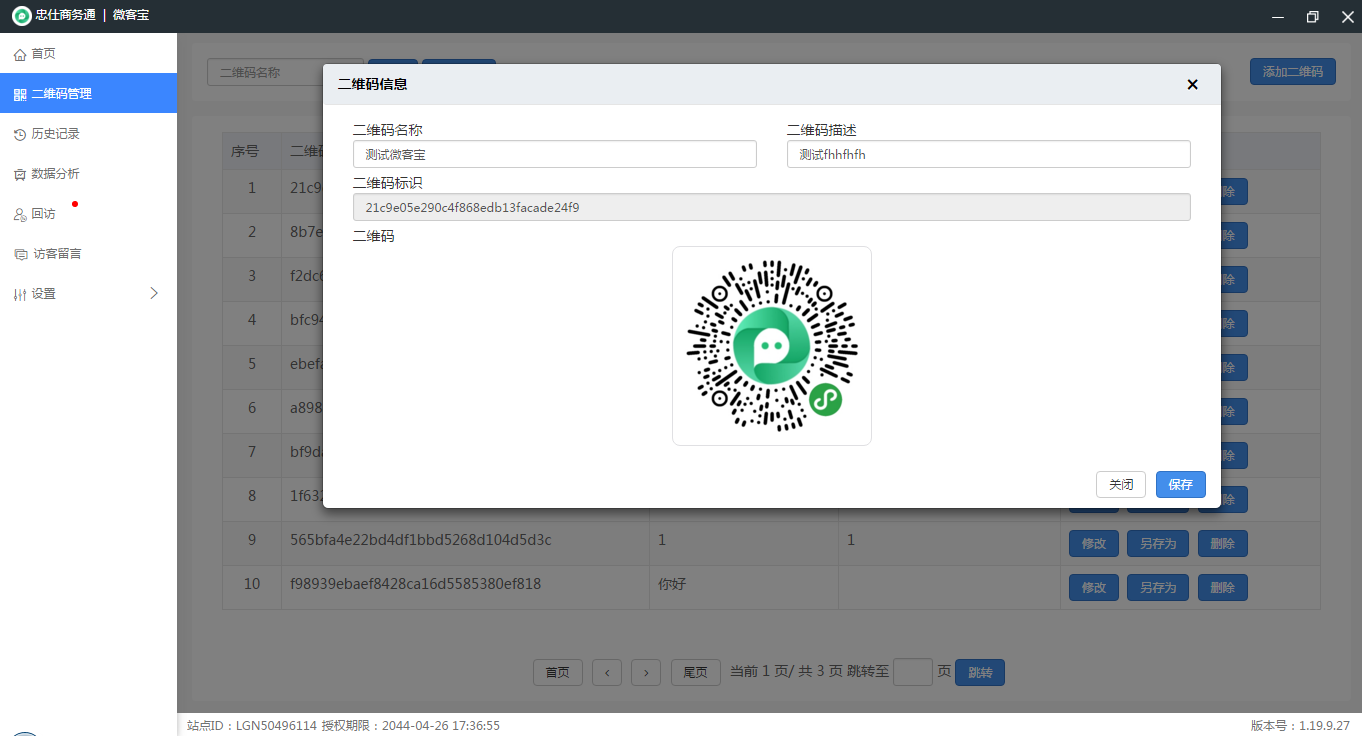1362x736 pixels.
Task: Click 另存为 for row 10
Action: [1158, 588]
